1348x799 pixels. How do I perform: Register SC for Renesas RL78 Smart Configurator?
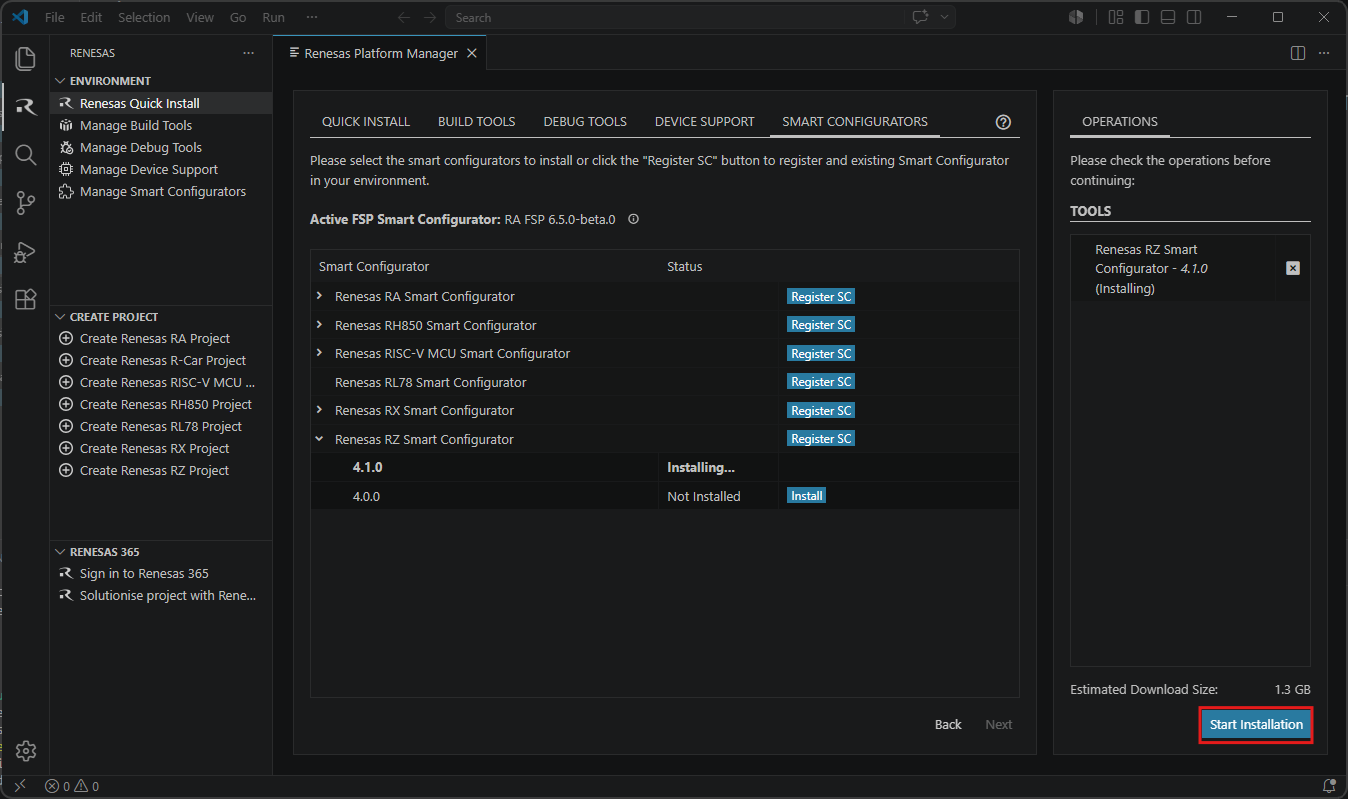(821, 382)
